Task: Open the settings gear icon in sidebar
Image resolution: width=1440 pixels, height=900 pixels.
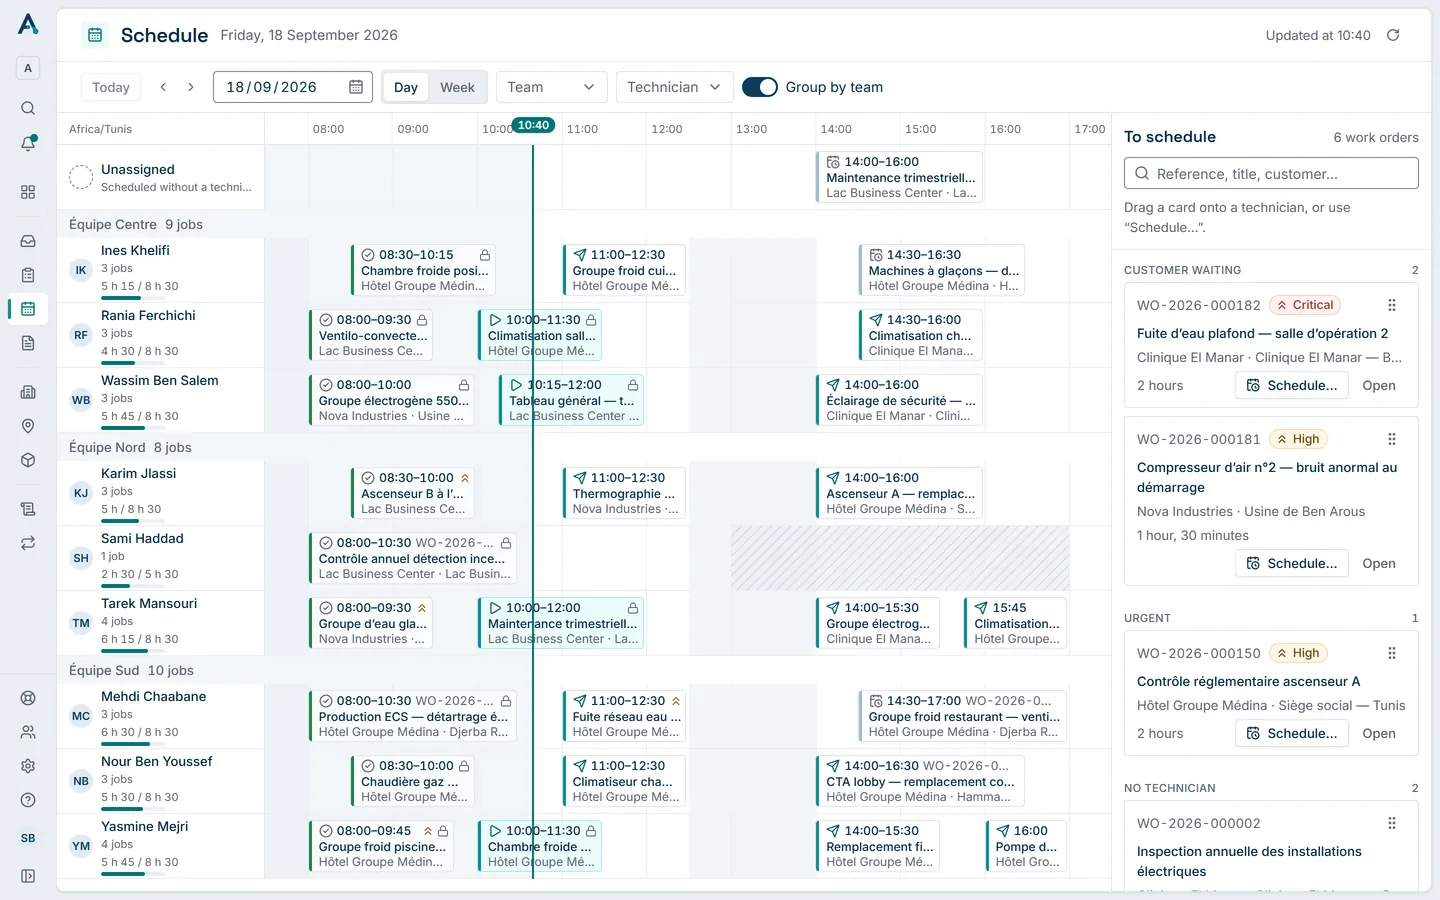Action: tap(28, 766)
